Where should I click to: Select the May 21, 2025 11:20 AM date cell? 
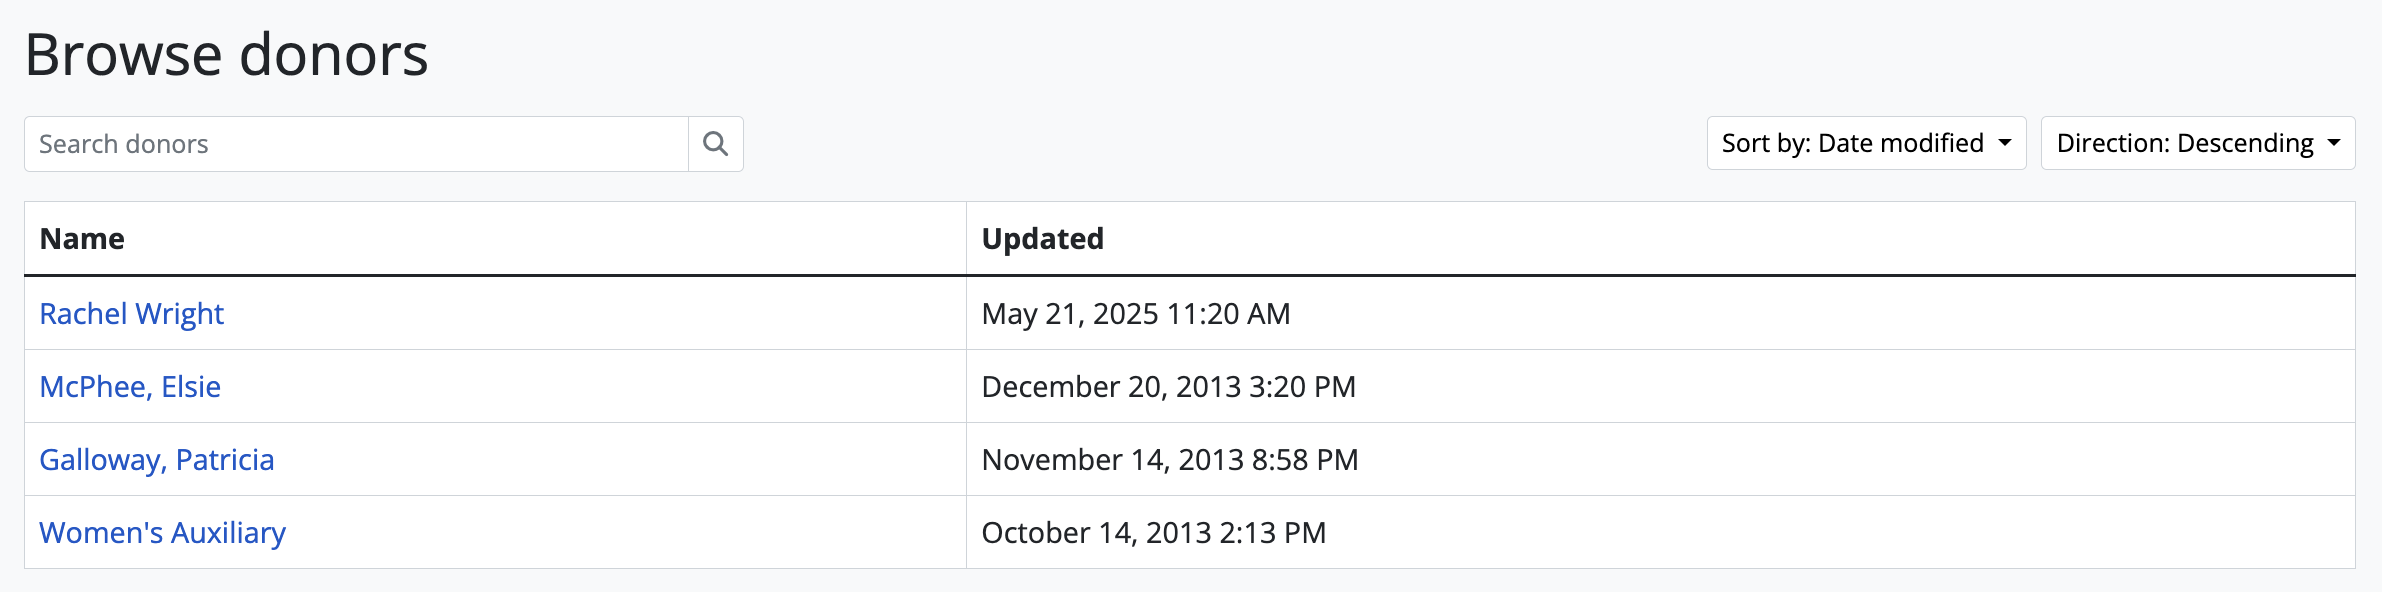point(1136,314)
